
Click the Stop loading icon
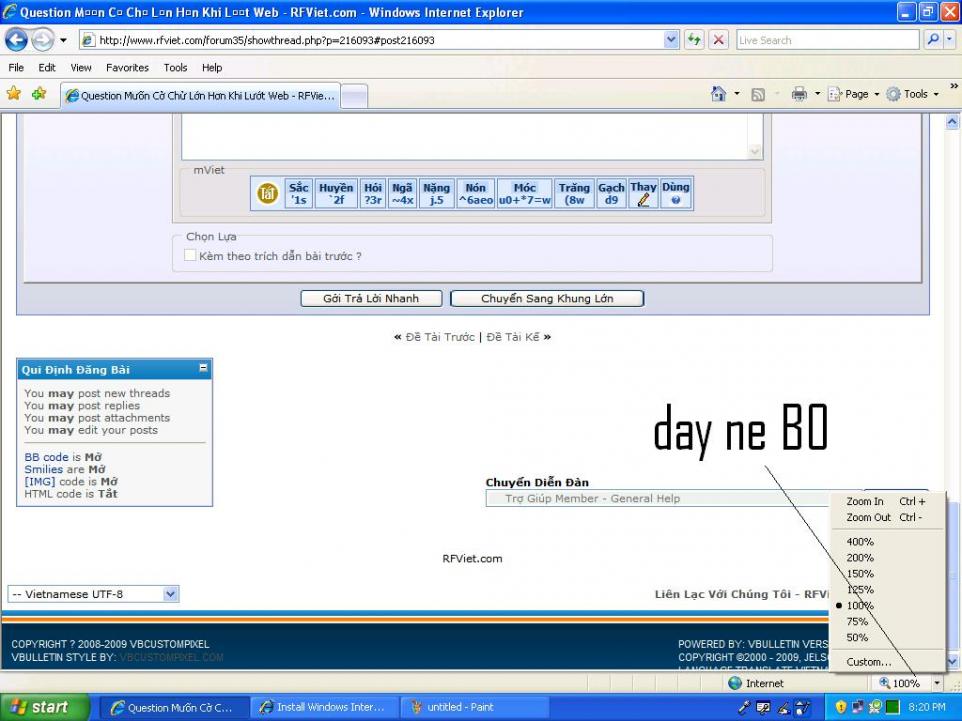(718, 40)
